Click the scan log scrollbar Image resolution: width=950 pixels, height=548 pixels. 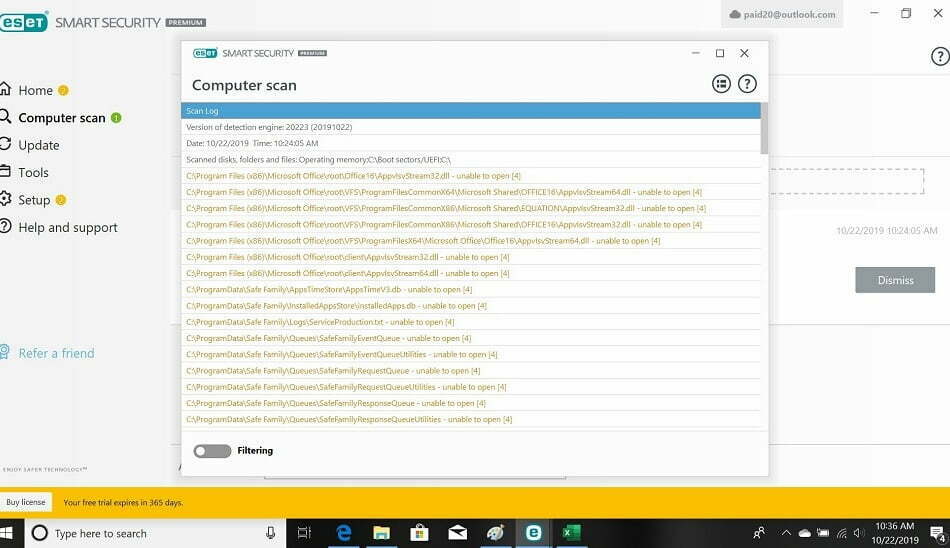pyautogui.click(x=765, y=129)
